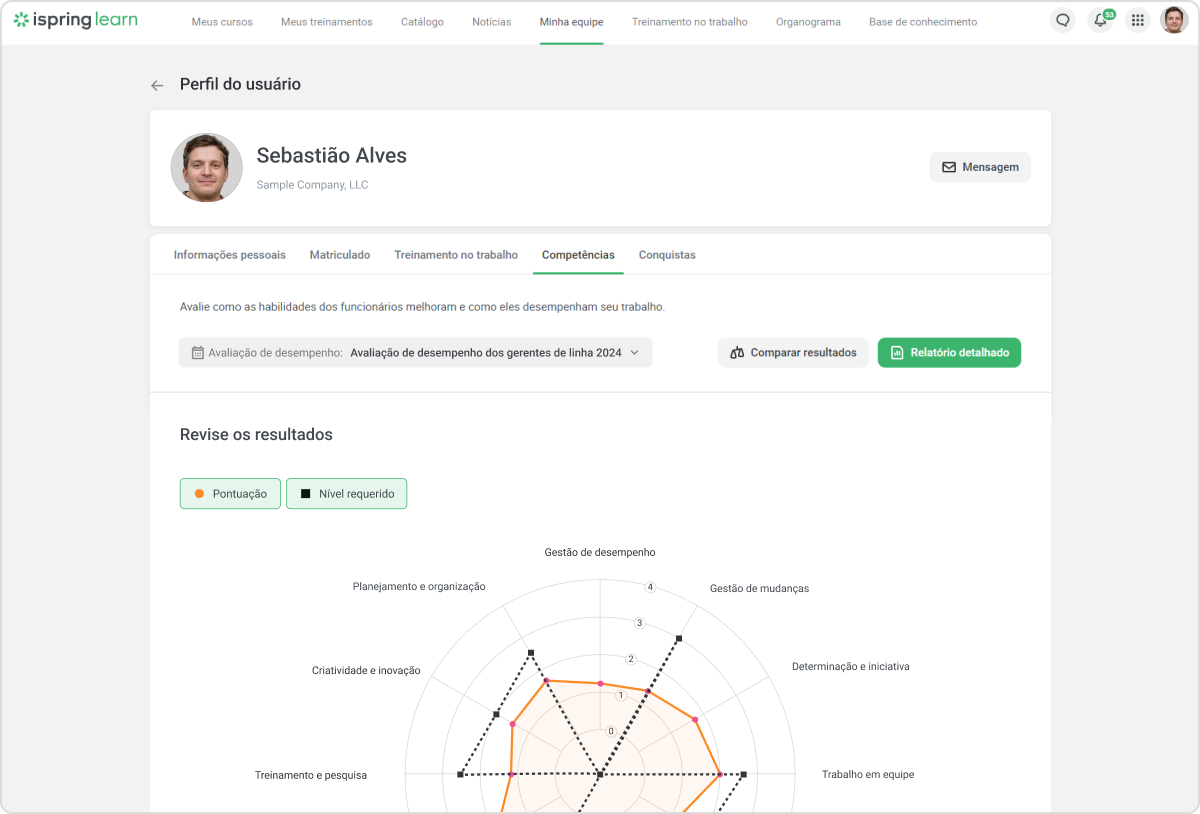Open the notifications bell icon

click(1100, 20)
